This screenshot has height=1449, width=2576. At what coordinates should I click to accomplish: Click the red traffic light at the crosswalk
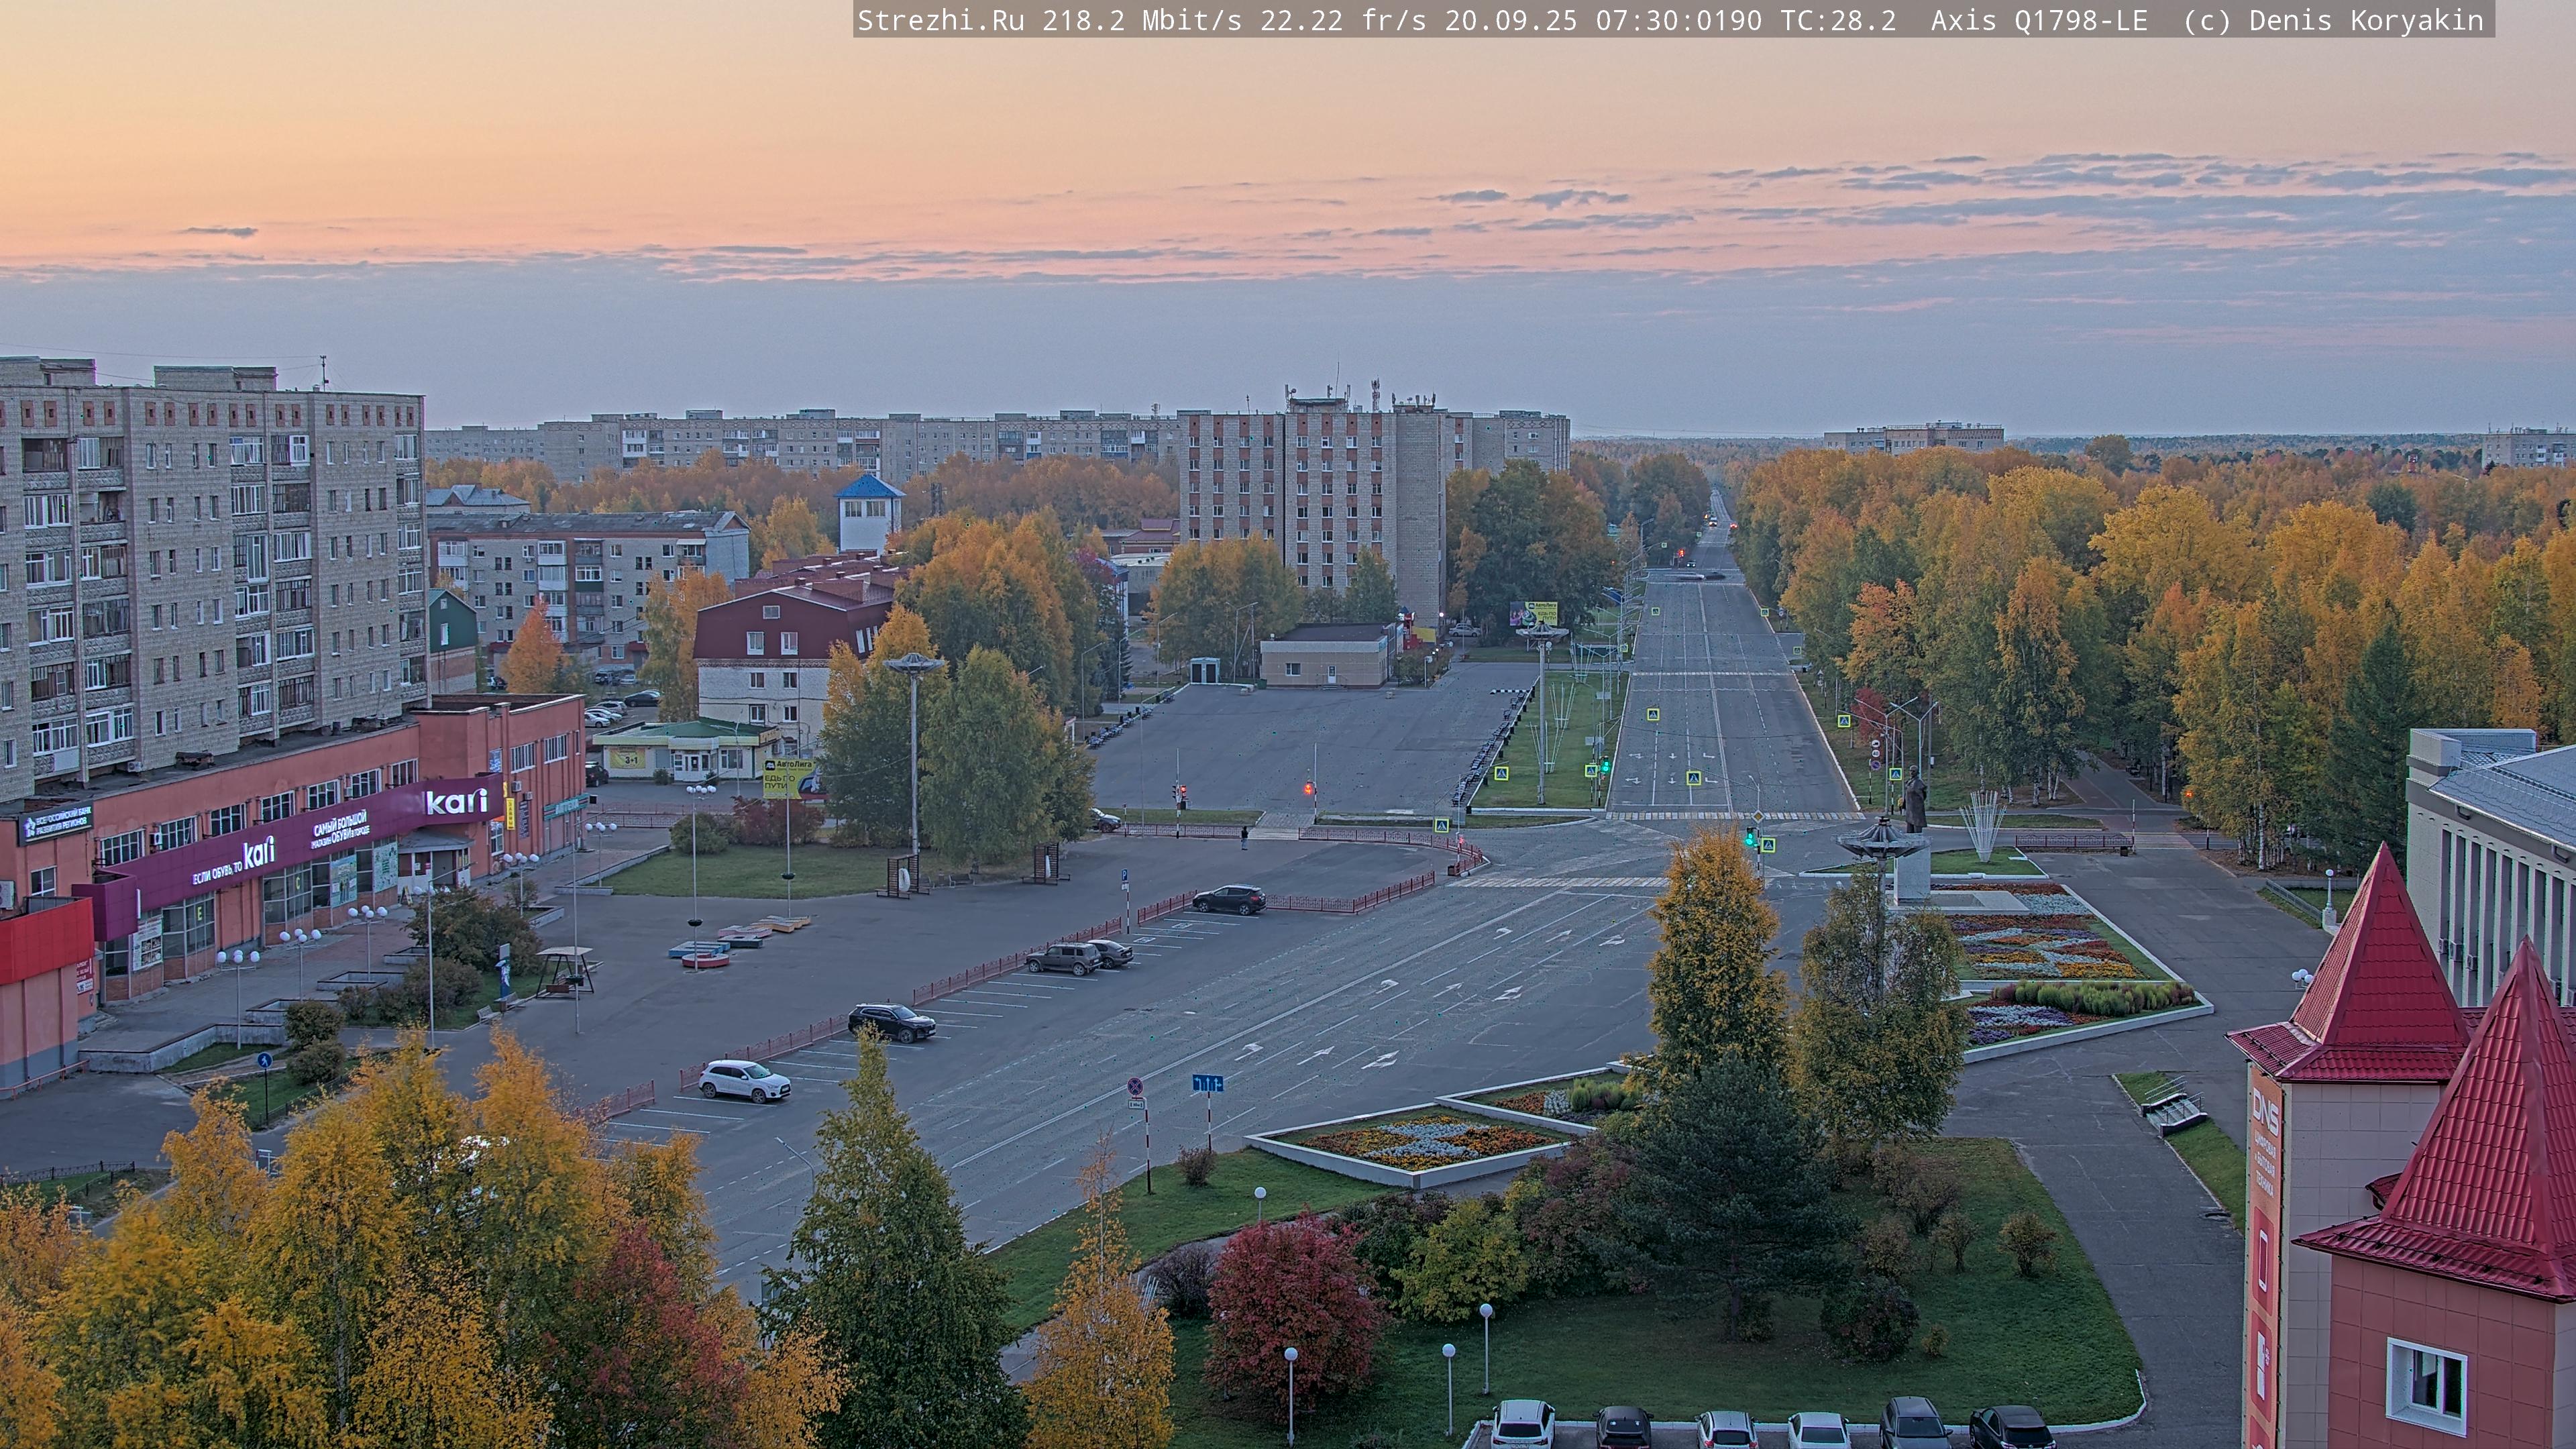pyautogui.click(x=1308, y=789)
